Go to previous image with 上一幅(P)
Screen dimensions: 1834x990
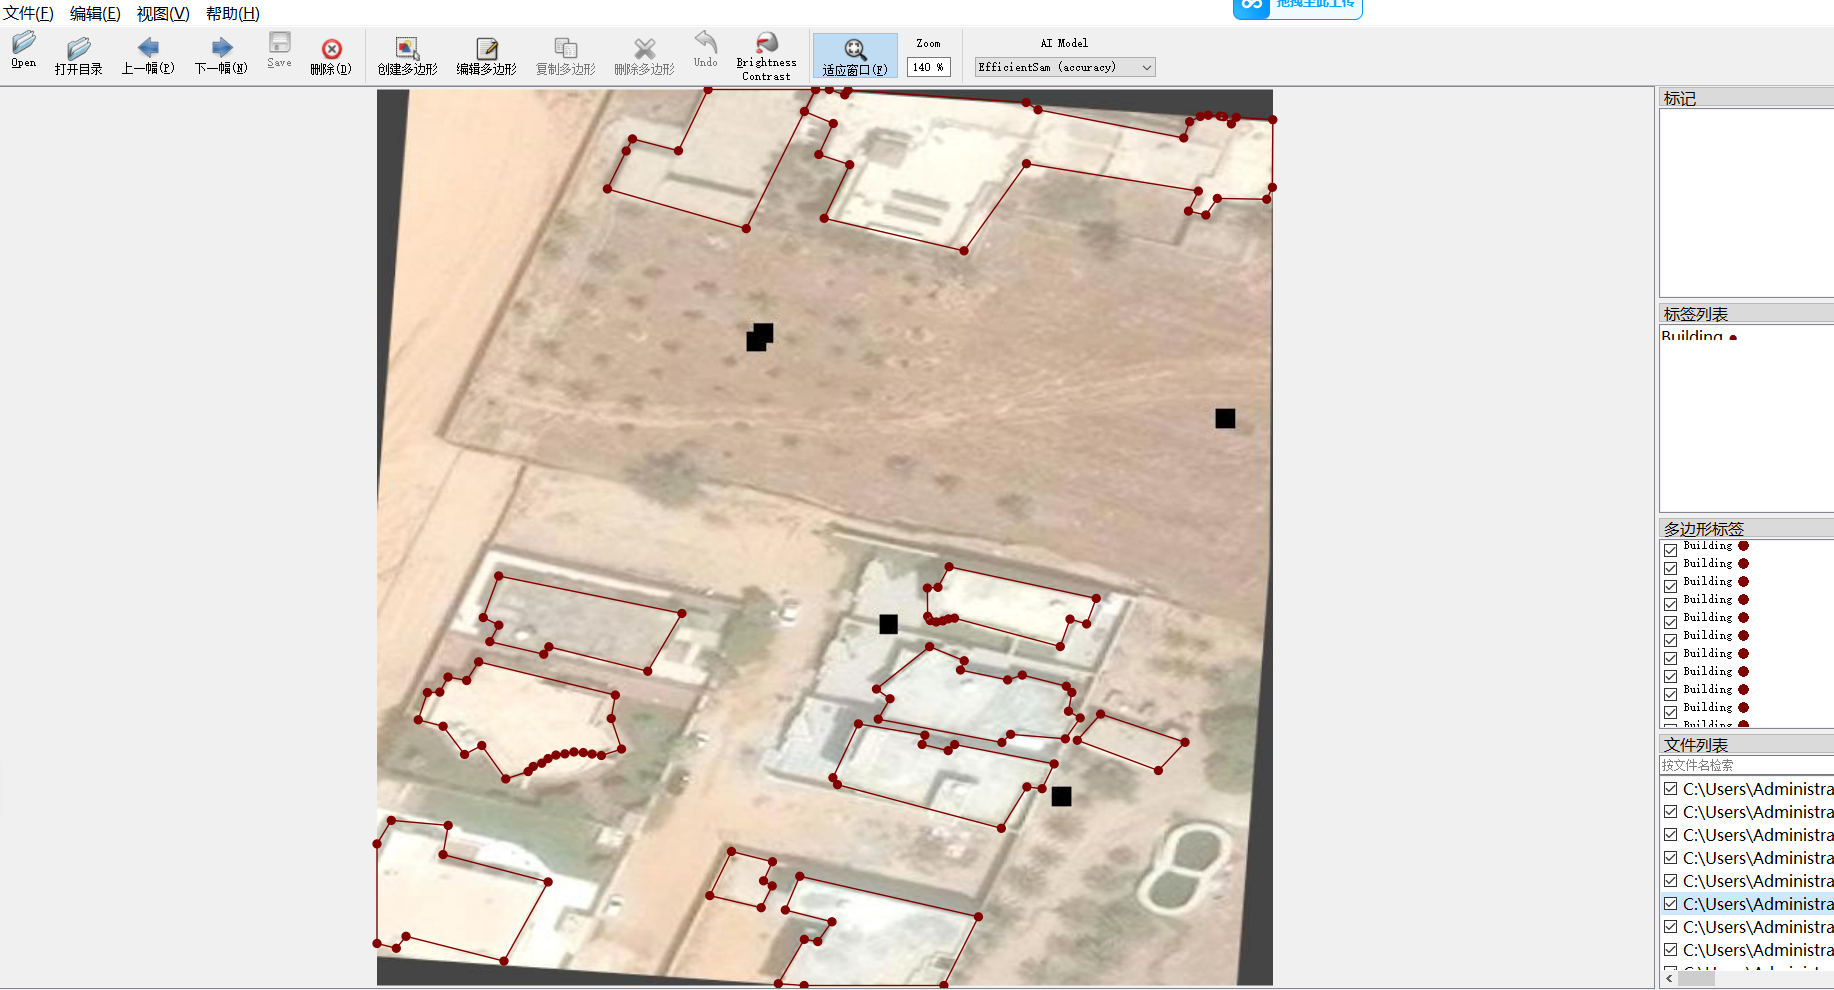click(148, 56)
